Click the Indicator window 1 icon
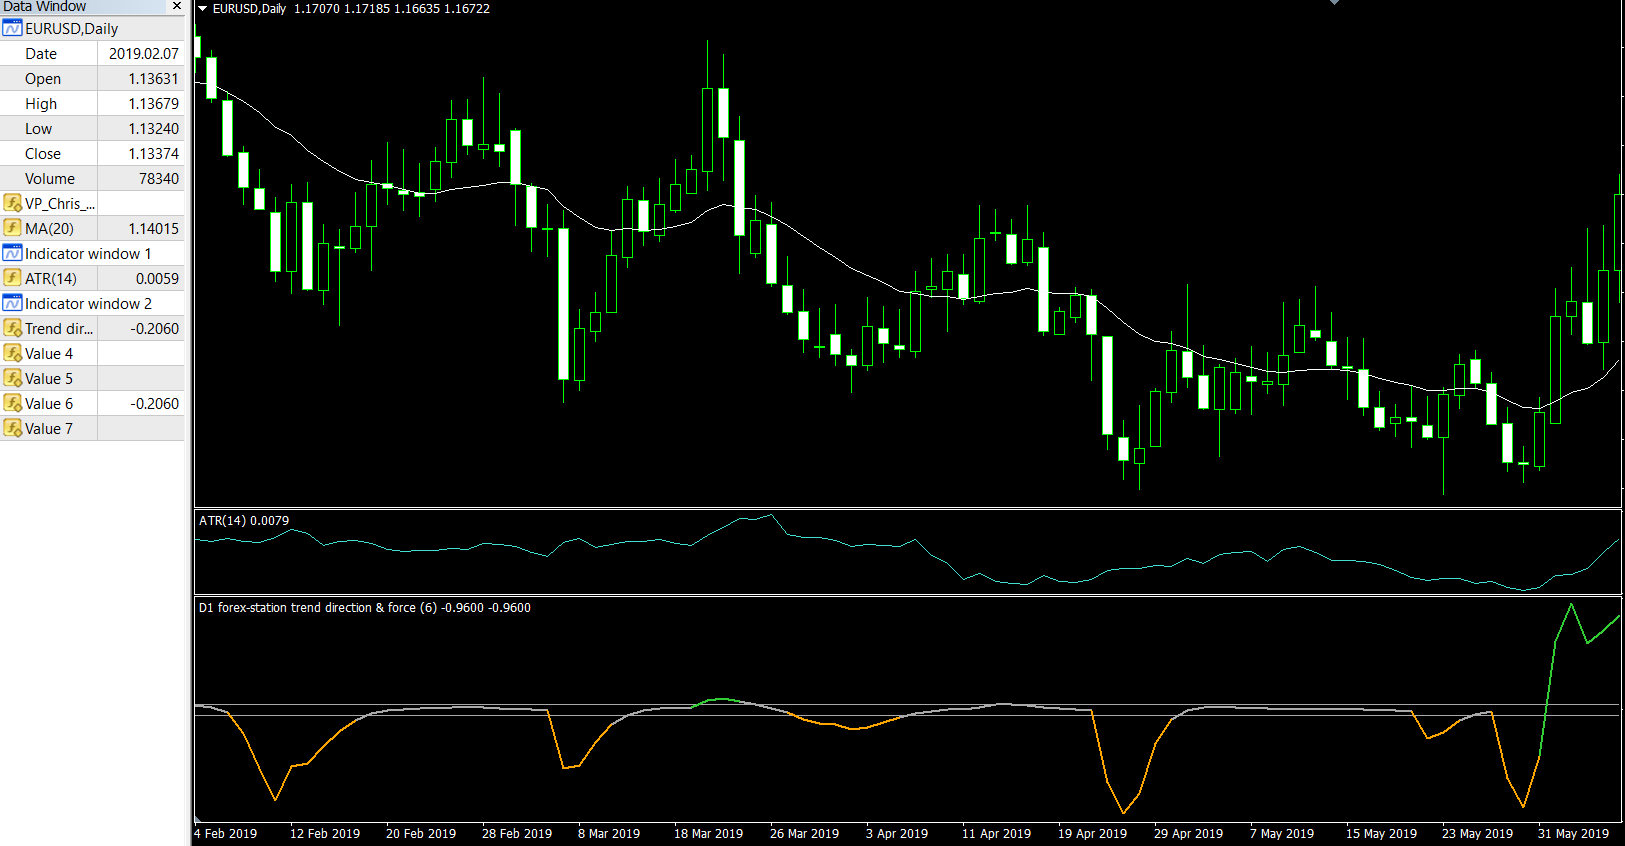 coord(12,253)
